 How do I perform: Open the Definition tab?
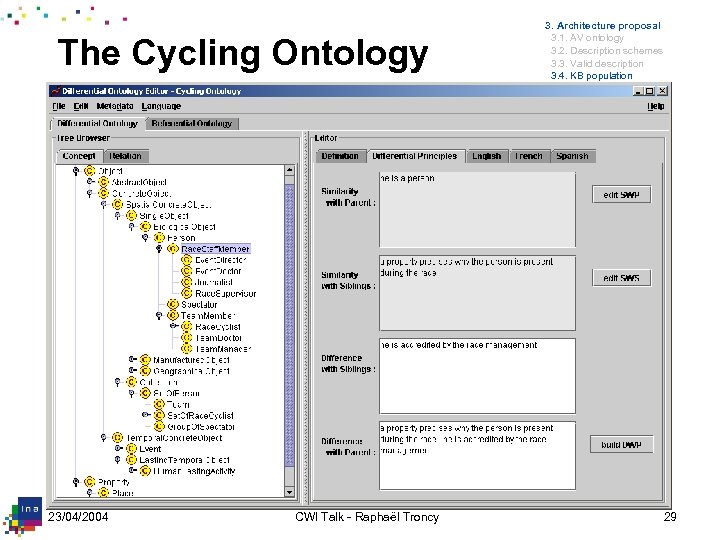(340, 156)
